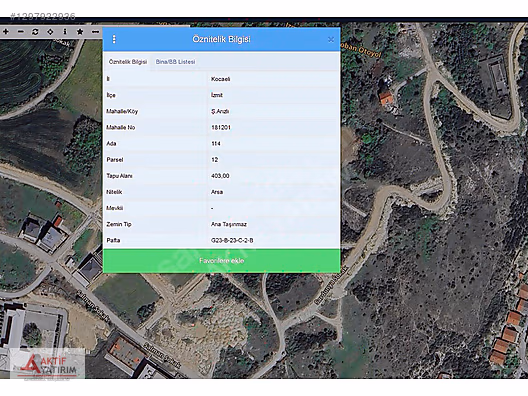Select the Ada value 114
528x396 pixels.
point(216,144)
